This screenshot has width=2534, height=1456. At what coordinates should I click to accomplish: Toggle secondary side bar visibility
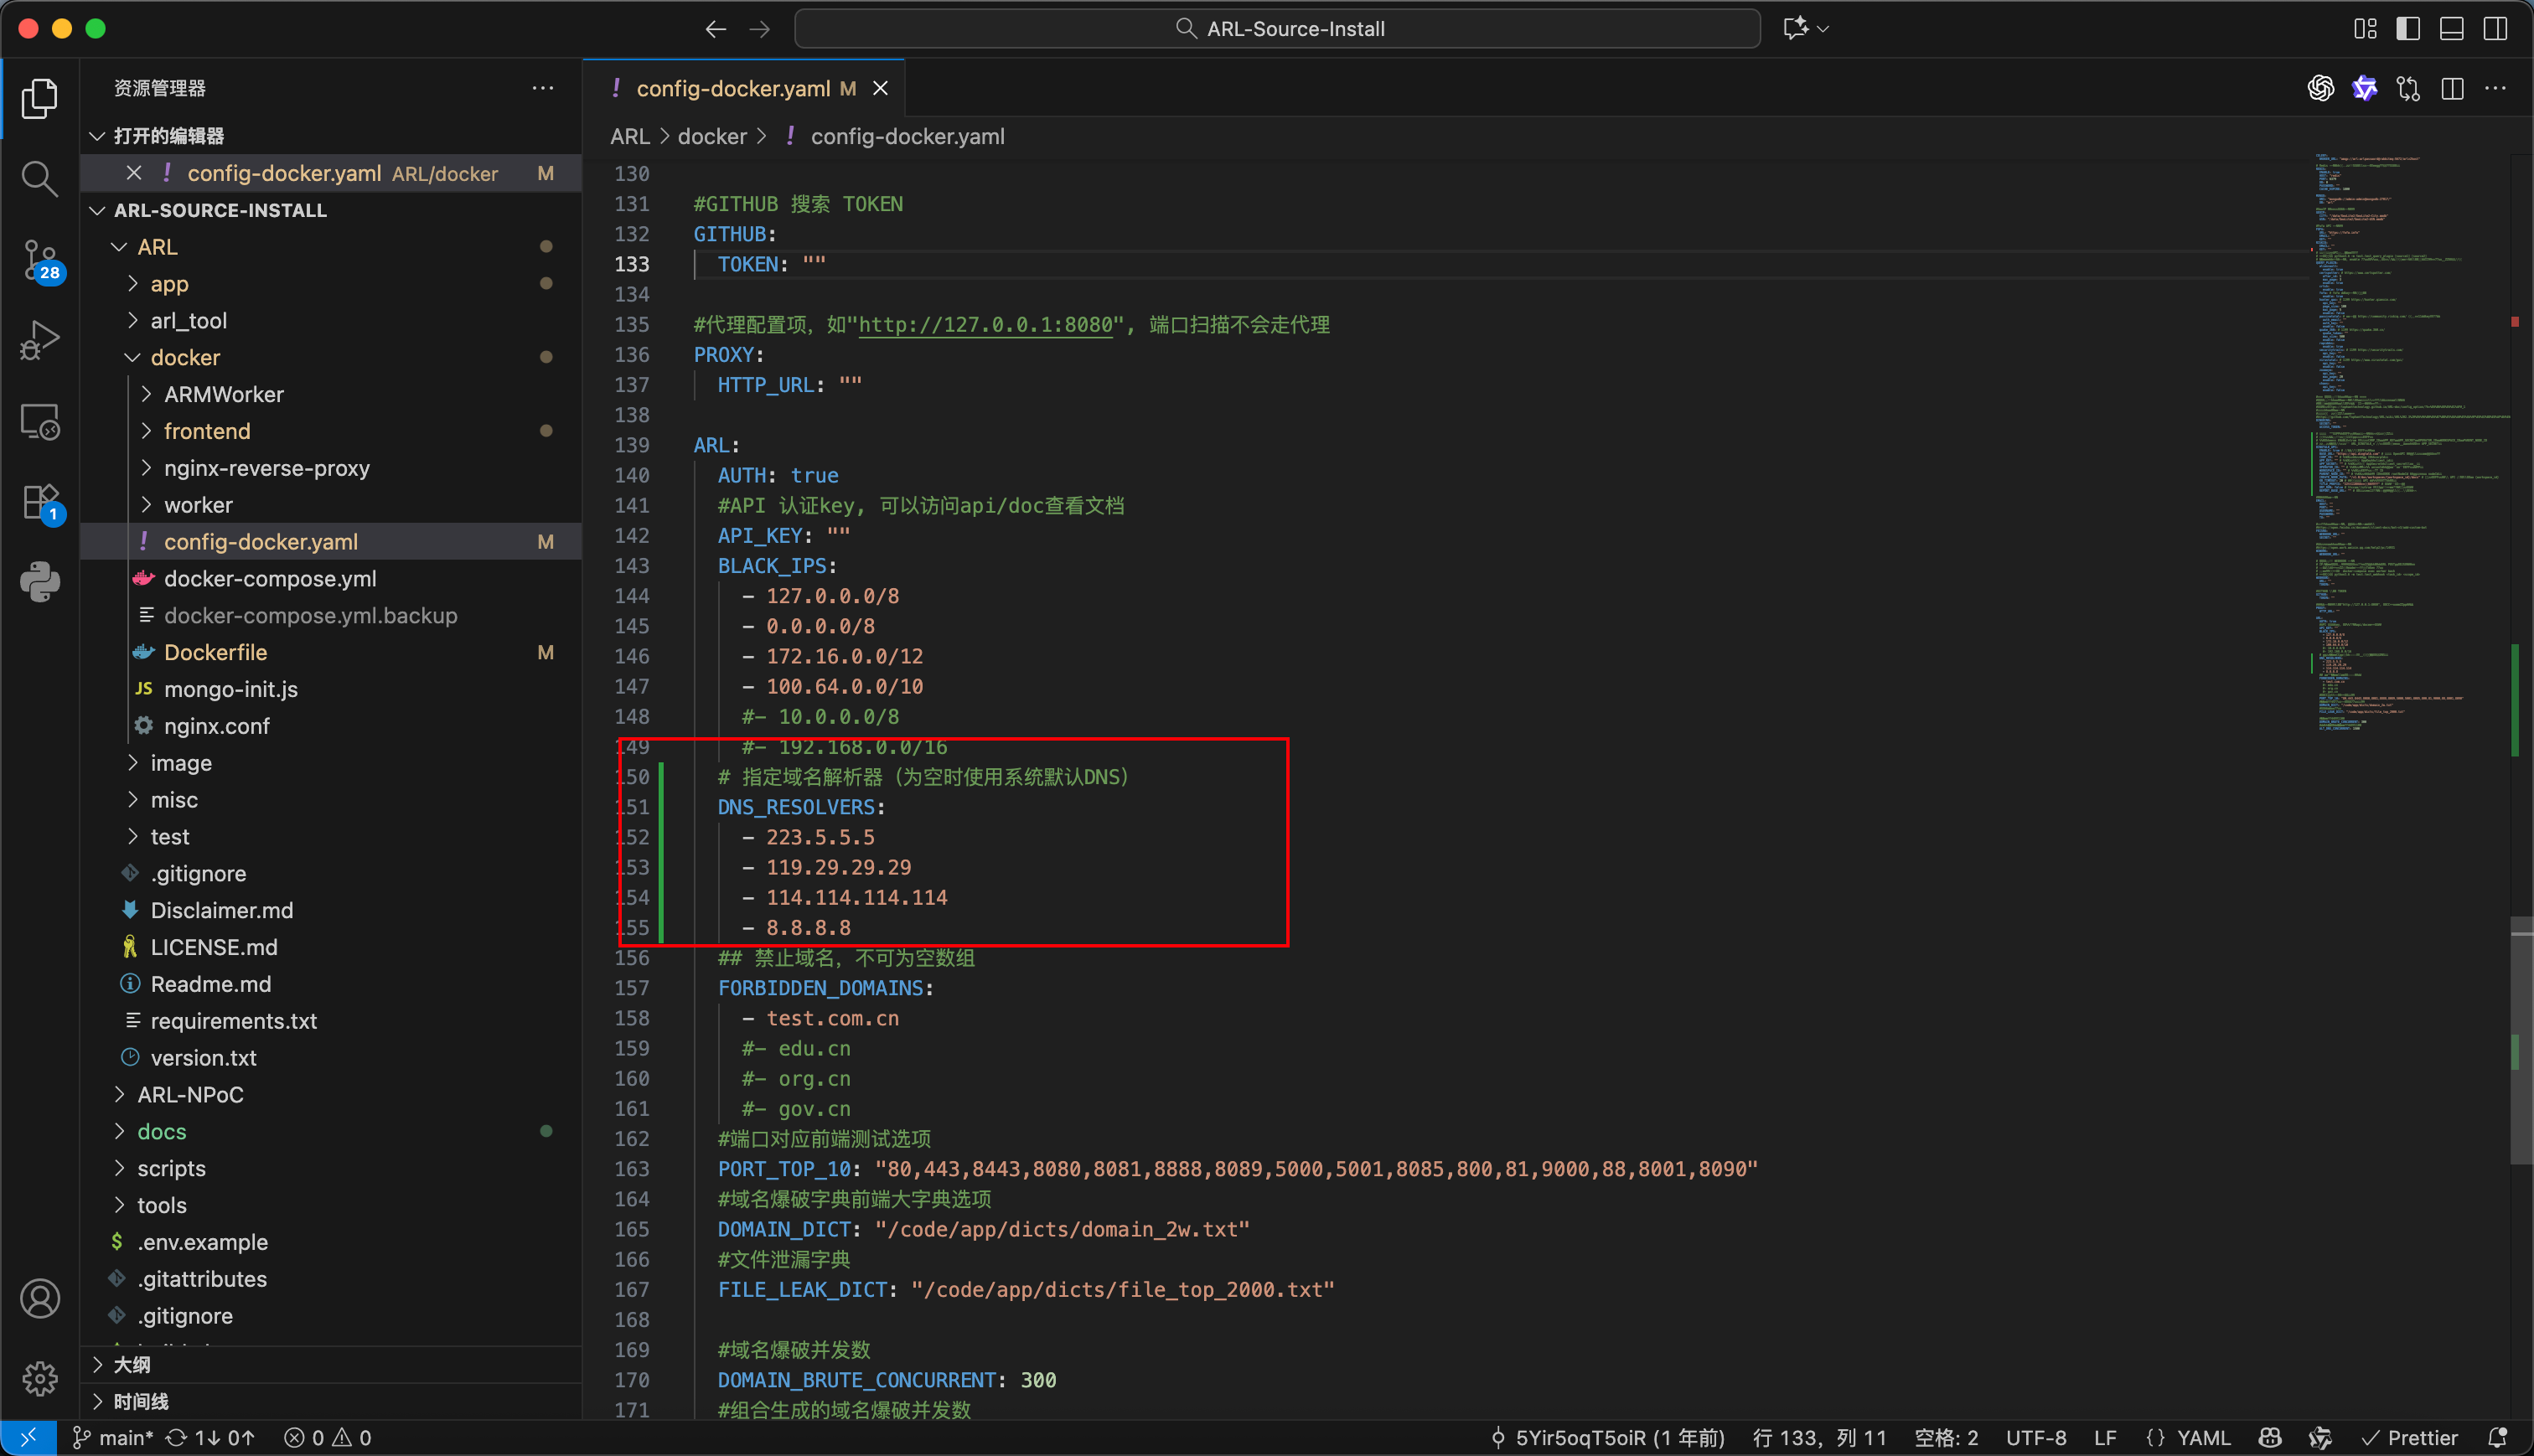[x=2495, y=29]
